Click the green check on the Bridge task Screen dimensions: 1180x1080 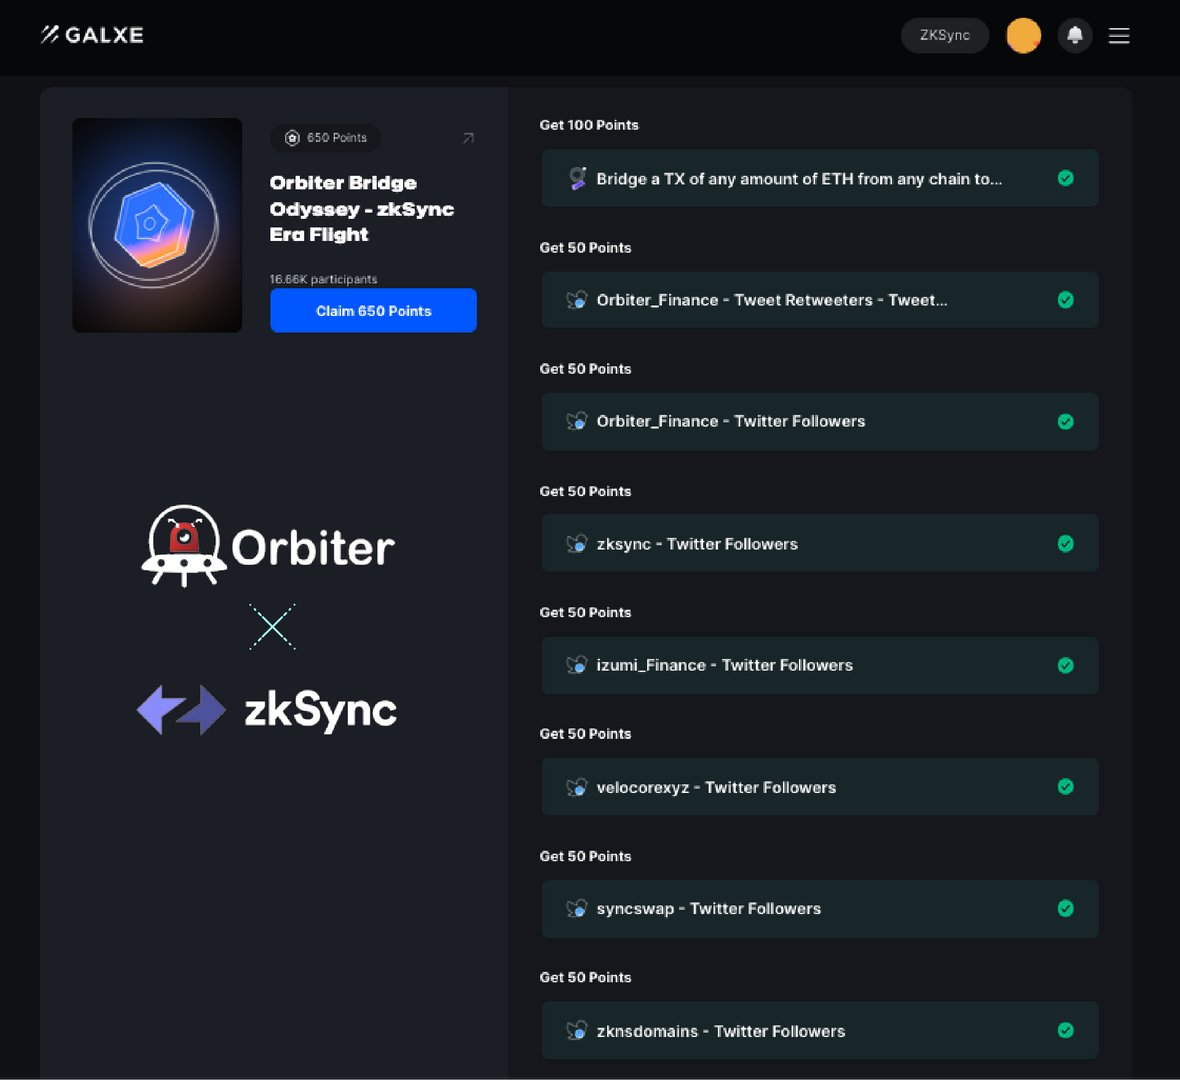pyautogui.click(x=1066, y=178)
